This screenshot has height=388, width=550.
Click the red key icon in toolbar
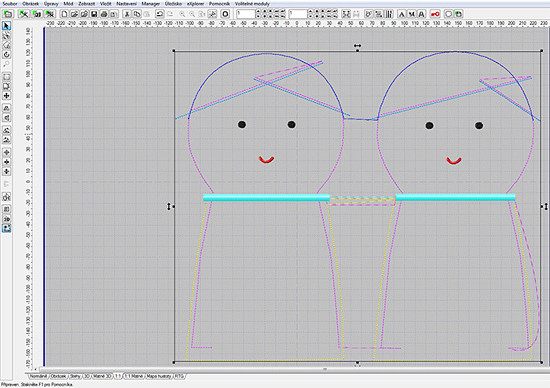(435, 14)
